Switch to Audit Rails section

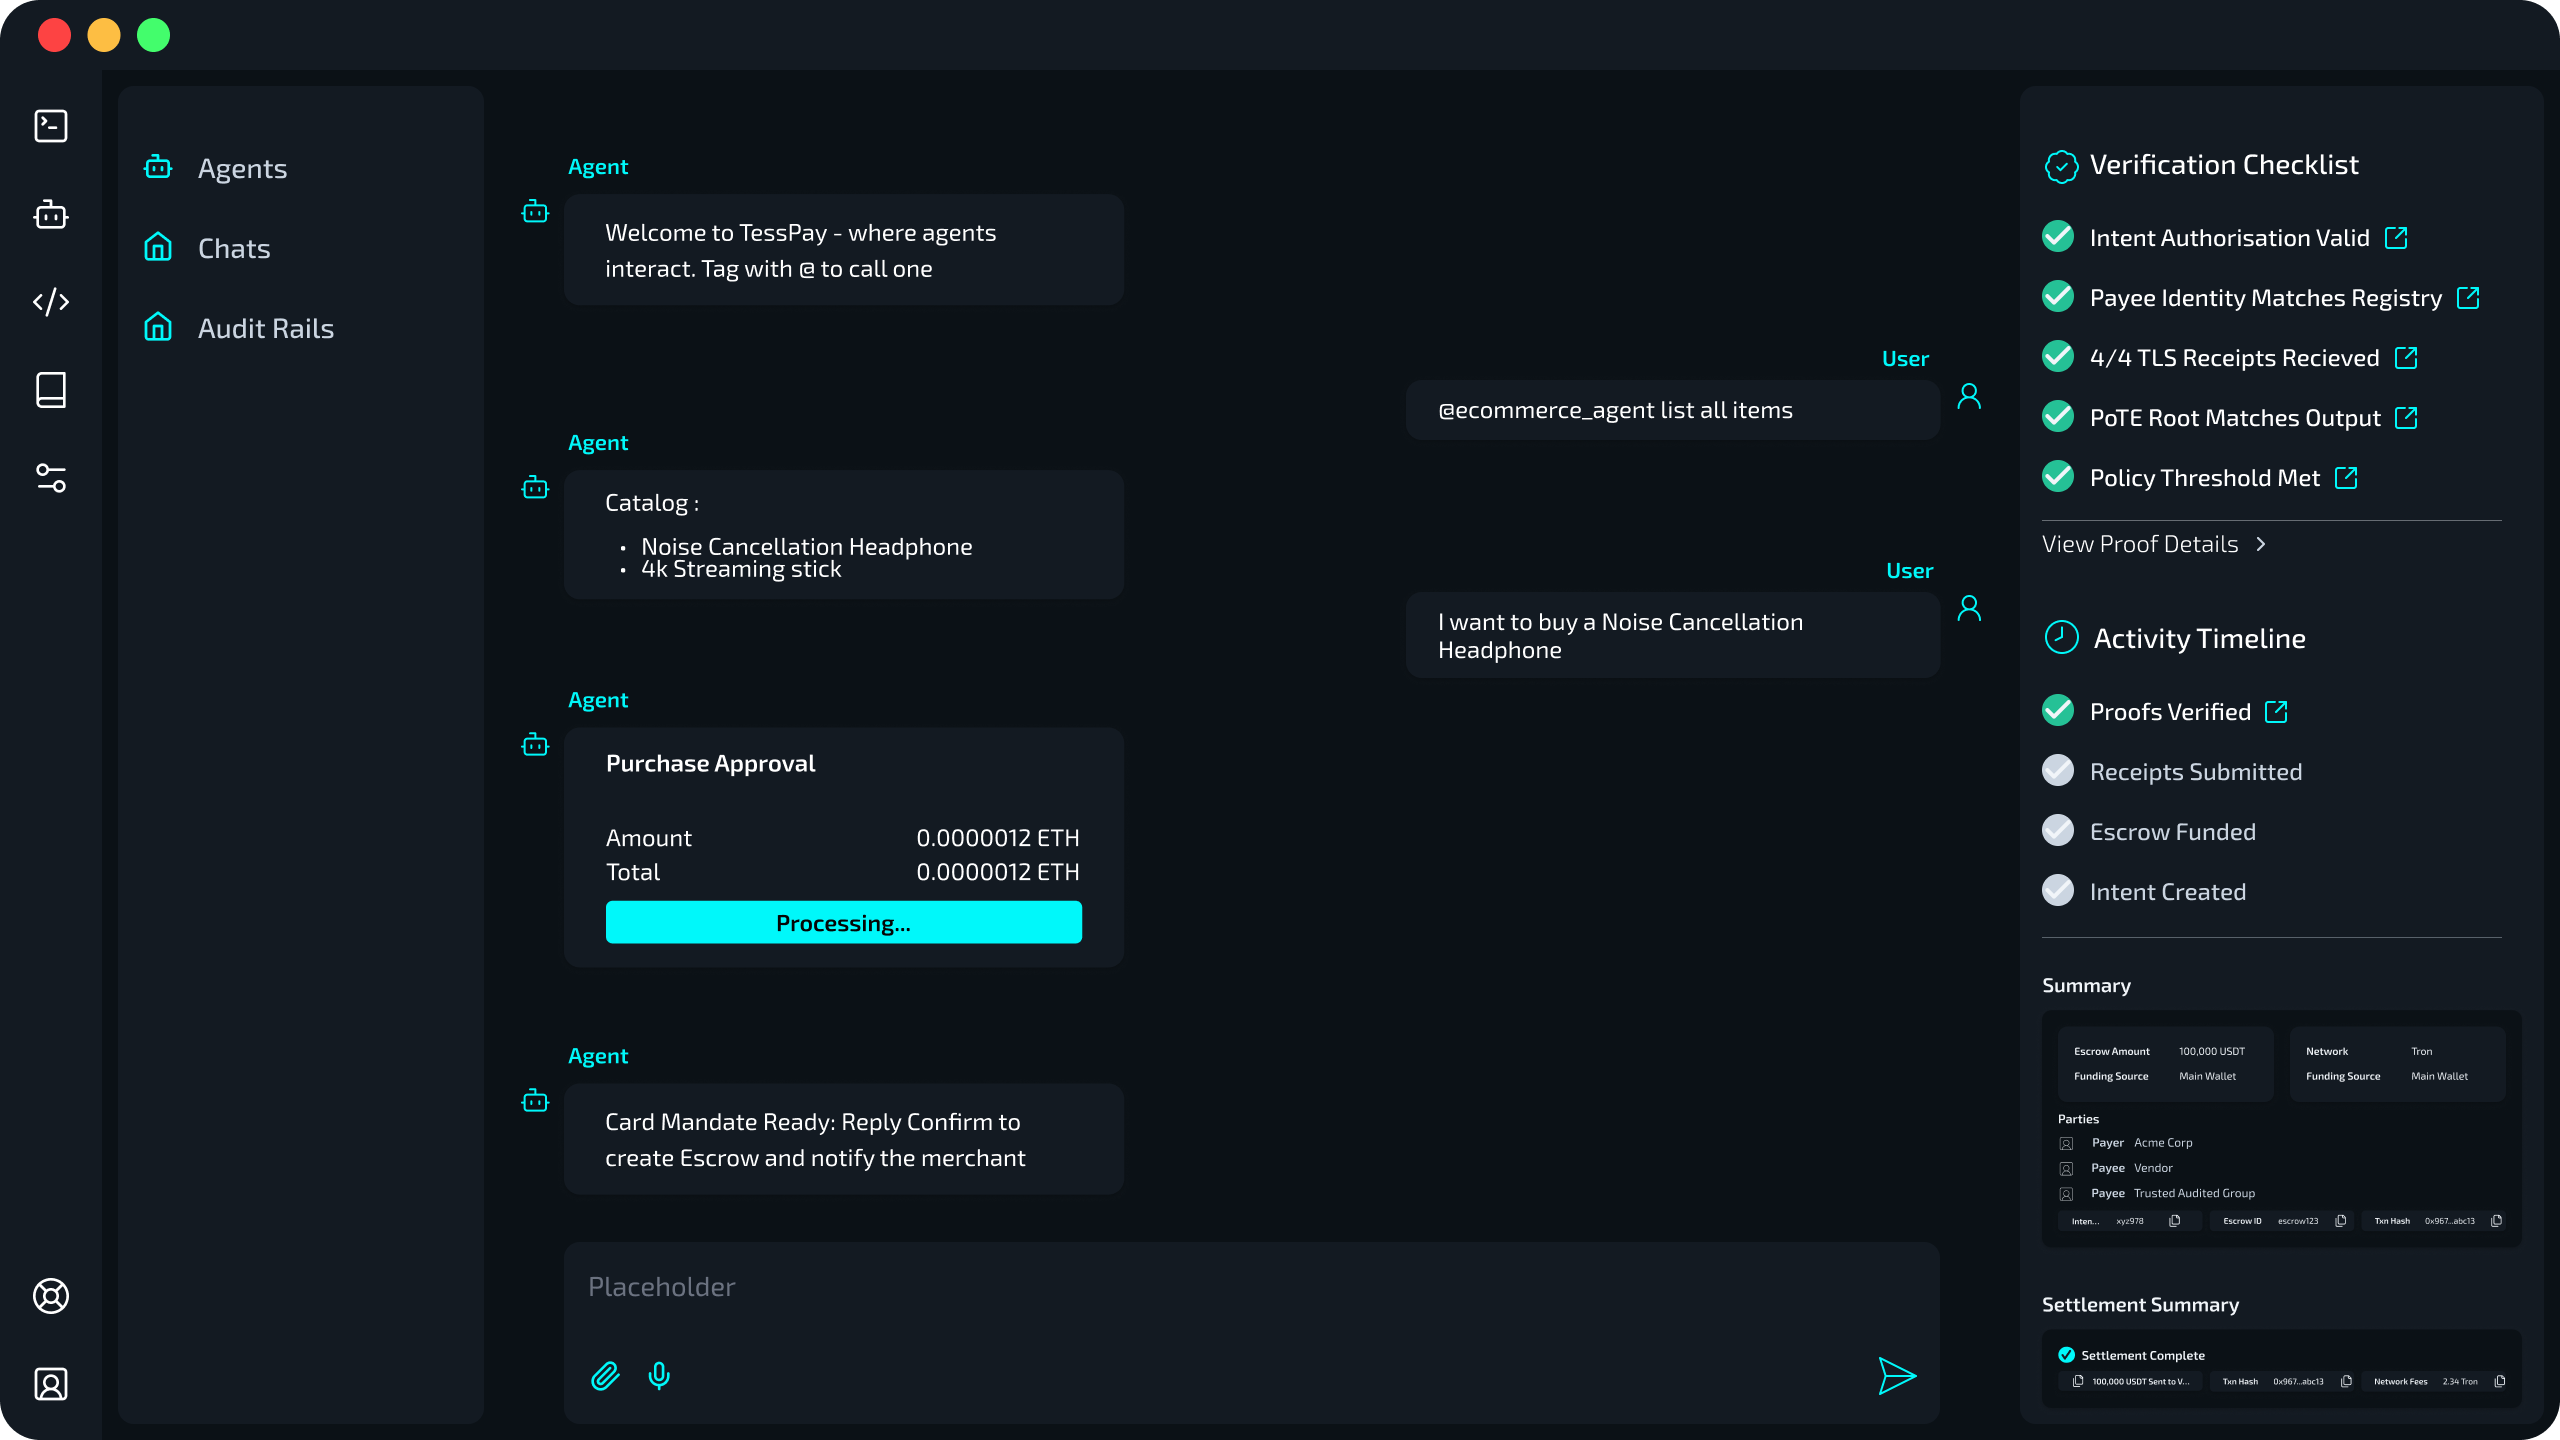point(265,328)
